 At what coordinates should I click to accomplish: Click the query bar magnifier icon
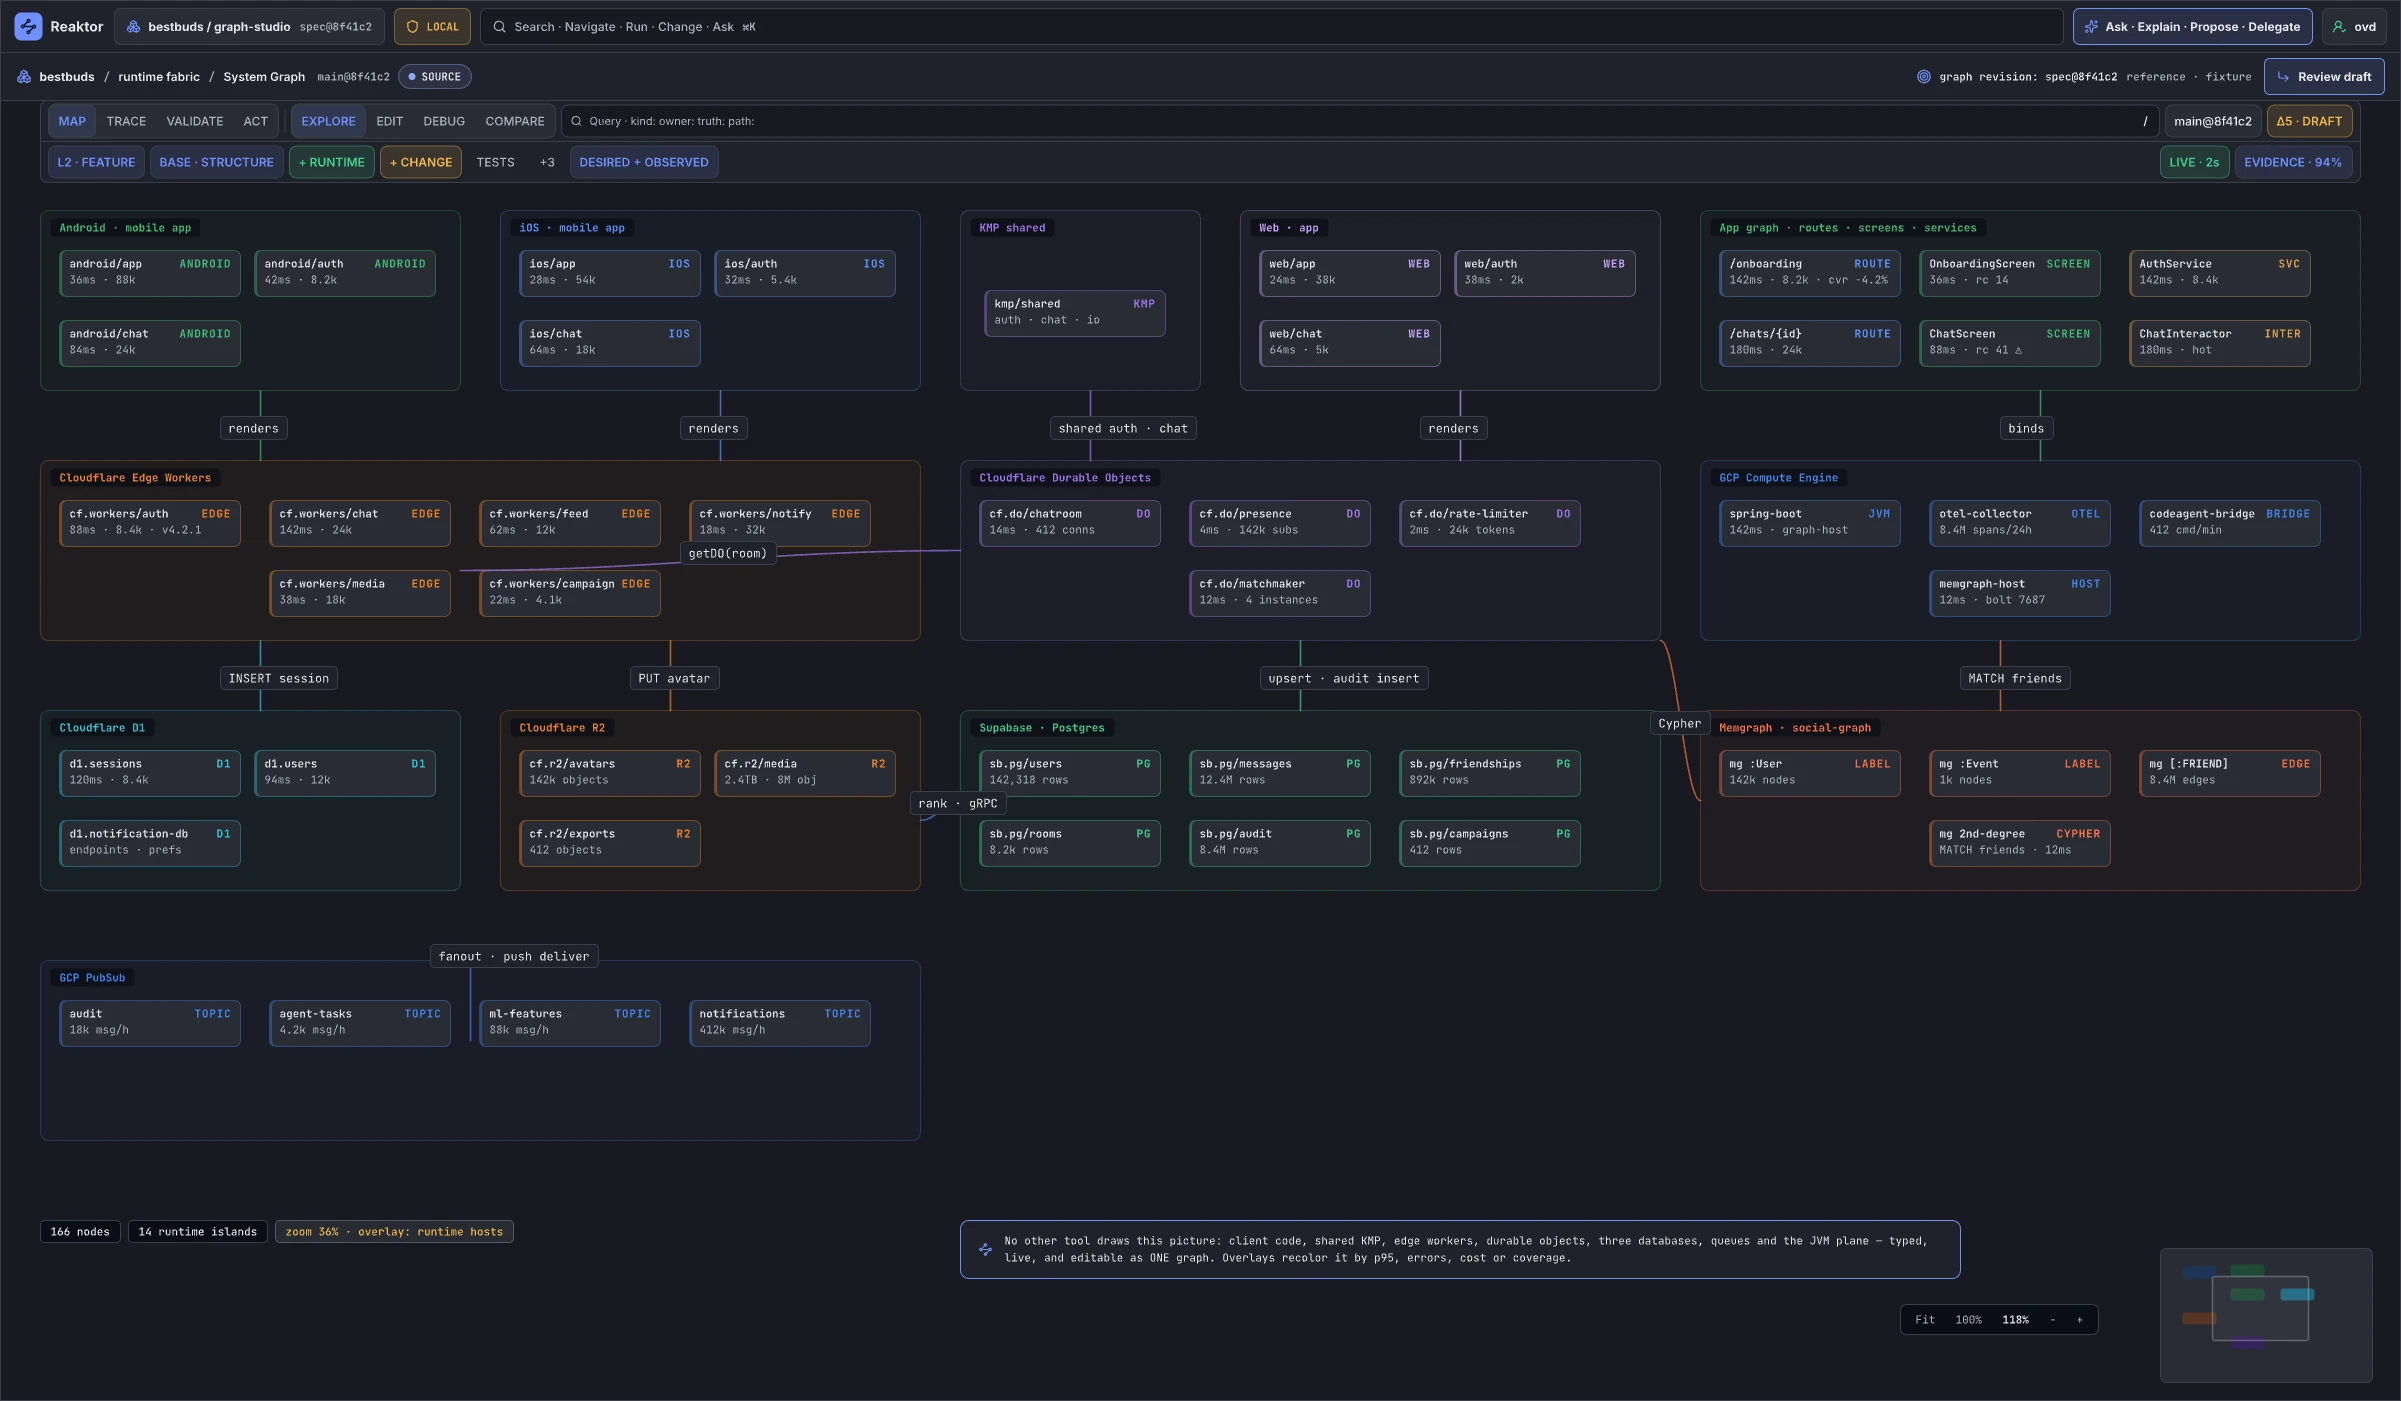(x=576, y=121)
